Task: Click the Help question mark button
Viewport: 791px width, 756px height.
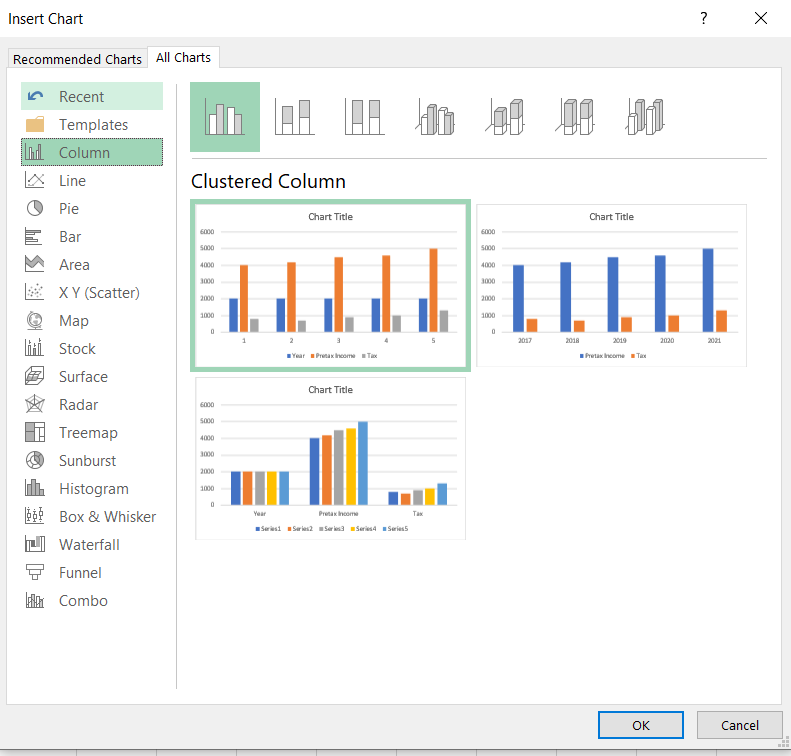Action: (x=703, y=18)
